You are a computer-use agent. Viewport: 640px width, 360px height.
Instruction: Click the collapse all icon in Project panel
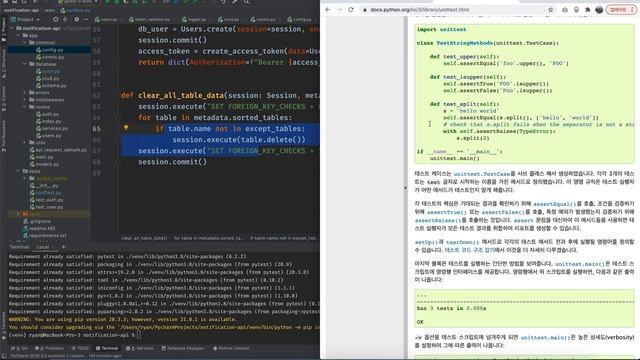pyautogui.click(x=65, y=19)
